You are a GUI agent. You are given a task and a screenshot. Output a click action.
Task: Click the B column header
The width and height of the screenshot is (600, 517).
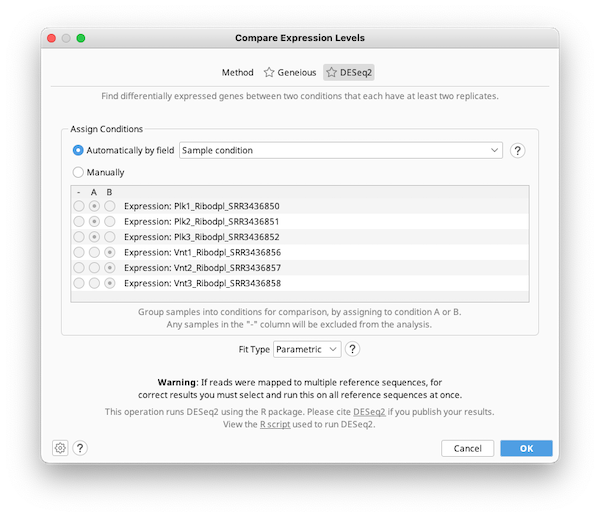pyautogui.click(x=109, y=192)
